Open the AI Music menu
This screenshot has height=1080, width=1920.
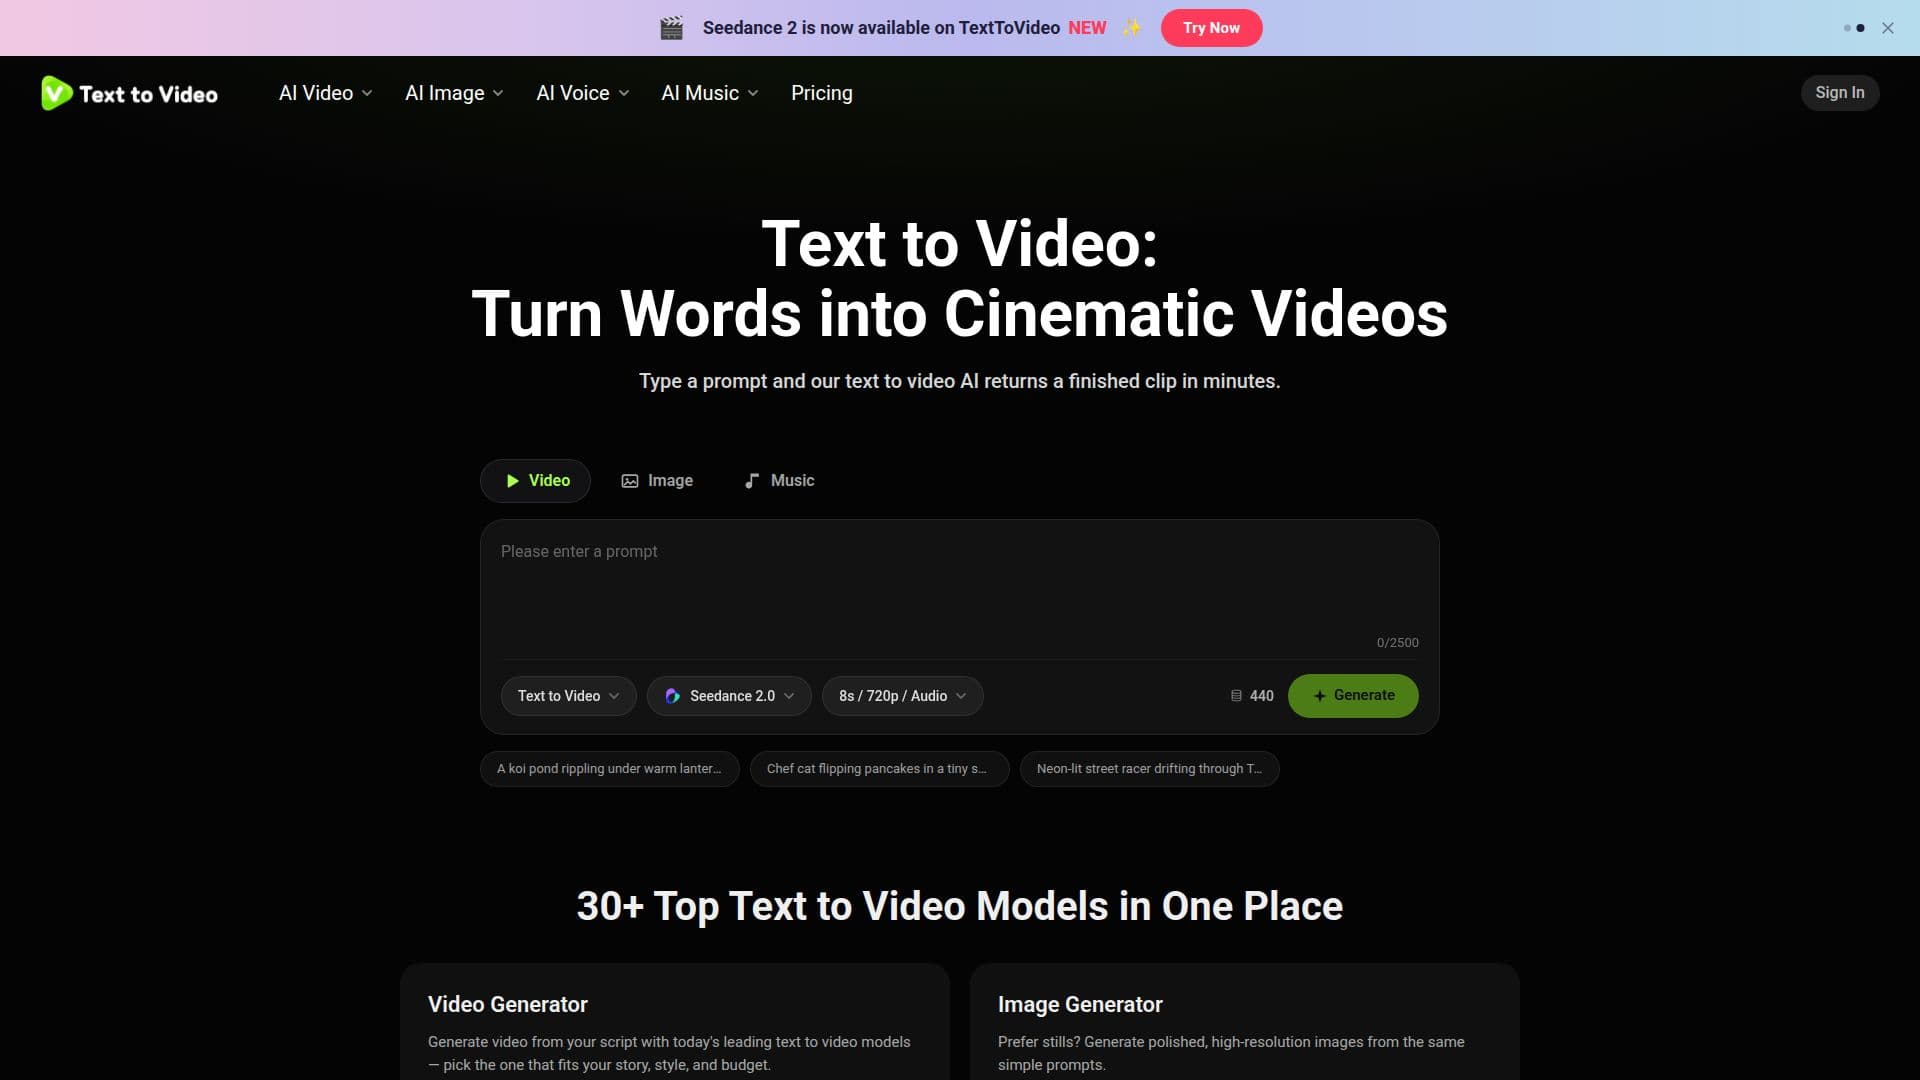point(710,93)
